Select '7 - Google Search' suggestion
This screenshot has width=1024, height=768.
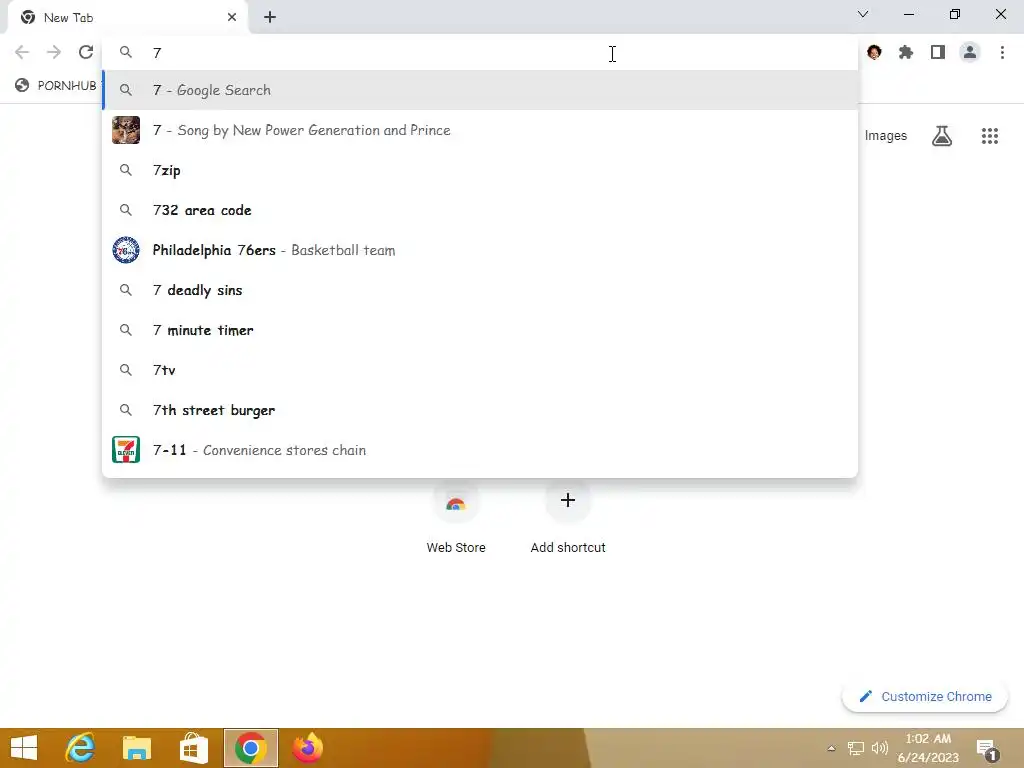(480, 90)
